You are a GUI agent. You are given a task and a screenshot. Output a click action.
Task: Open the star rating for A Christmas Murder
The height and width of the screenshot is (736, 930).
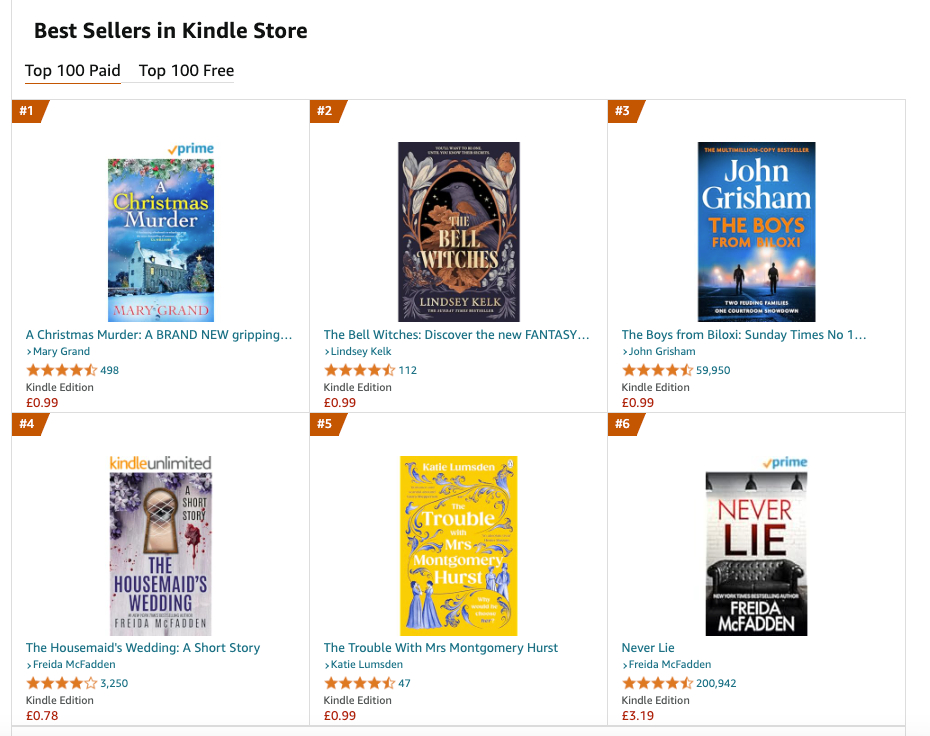[61, 370]
